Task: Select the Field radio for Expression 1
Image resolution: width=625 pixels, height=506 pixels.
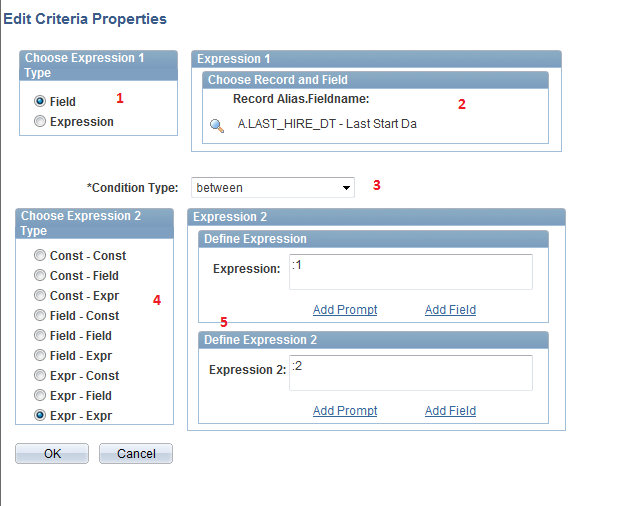Action: tap(40, 101)
